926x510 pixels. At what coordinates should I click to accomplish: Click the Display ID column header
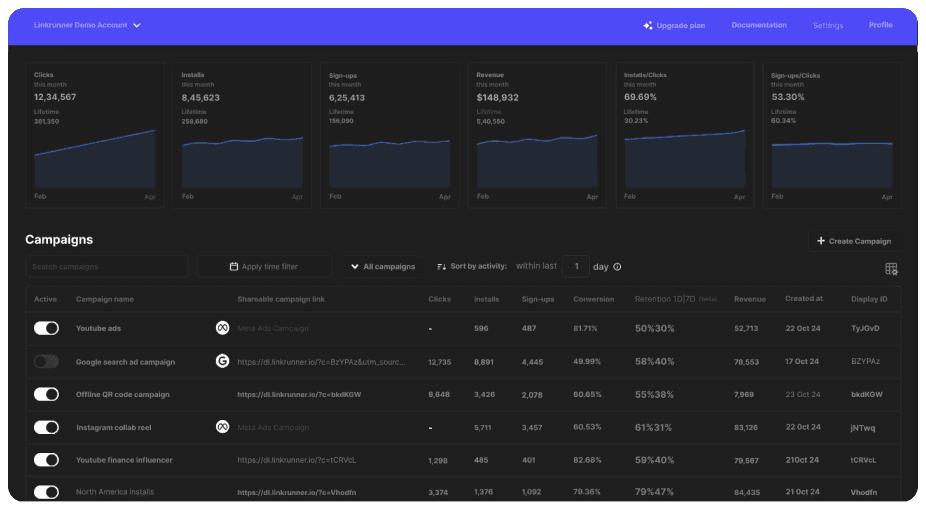(869, 299)
